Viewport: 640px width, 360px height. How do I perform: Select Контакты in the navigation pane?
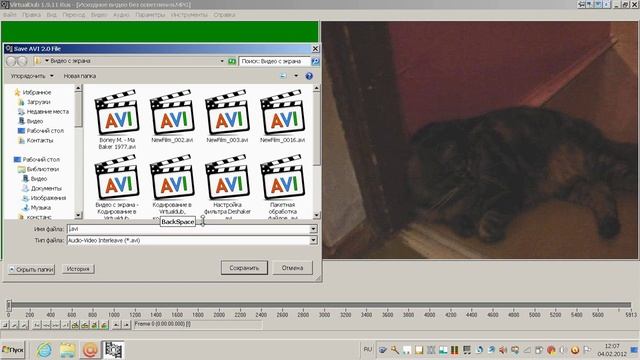[40, 140]
